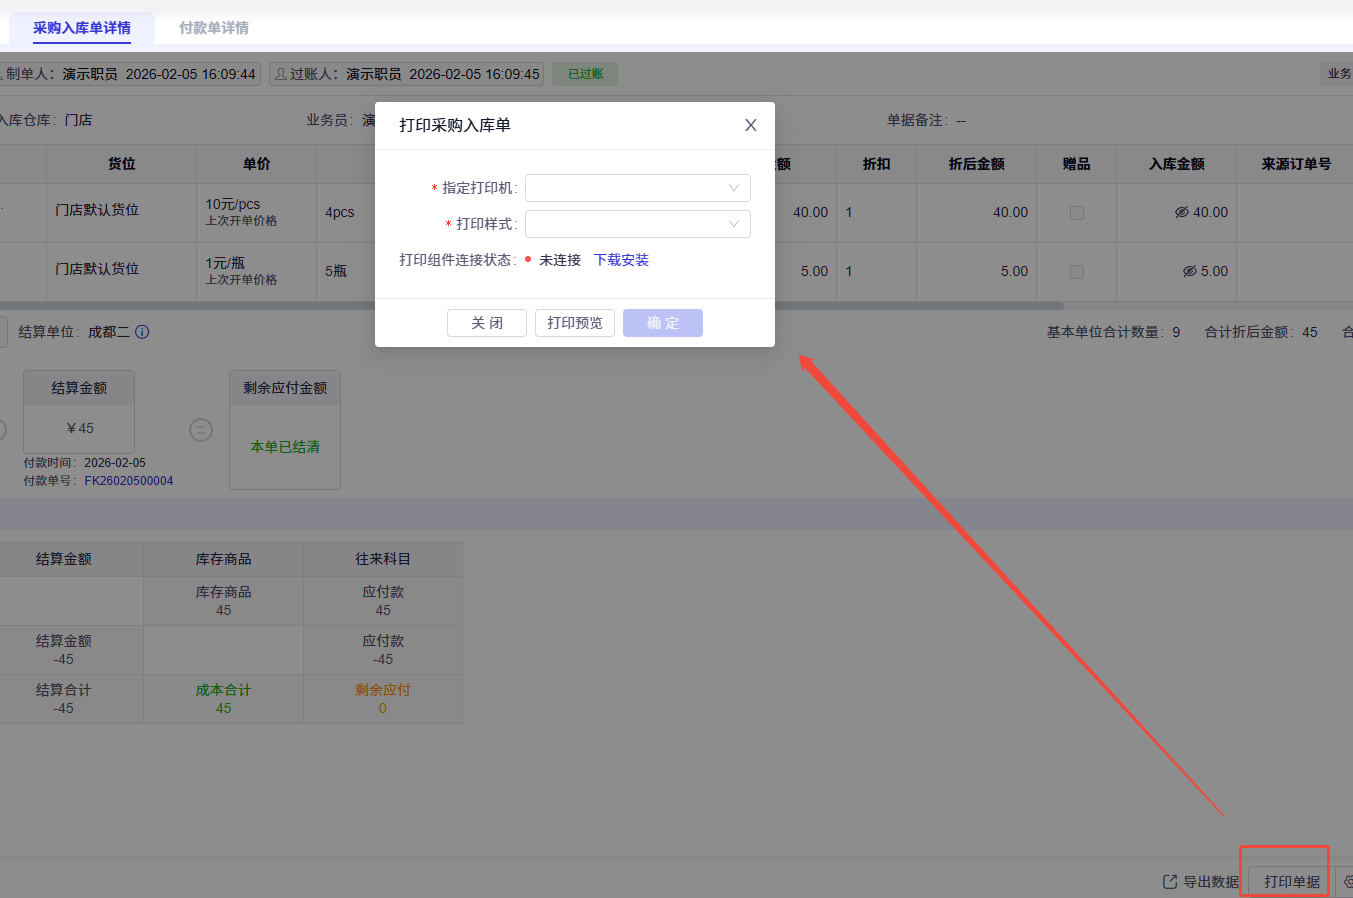Image resolution: width=1353 pixels, height=898 pixels.
Task: Click the 货位 column header
Action: pos(122,164)
